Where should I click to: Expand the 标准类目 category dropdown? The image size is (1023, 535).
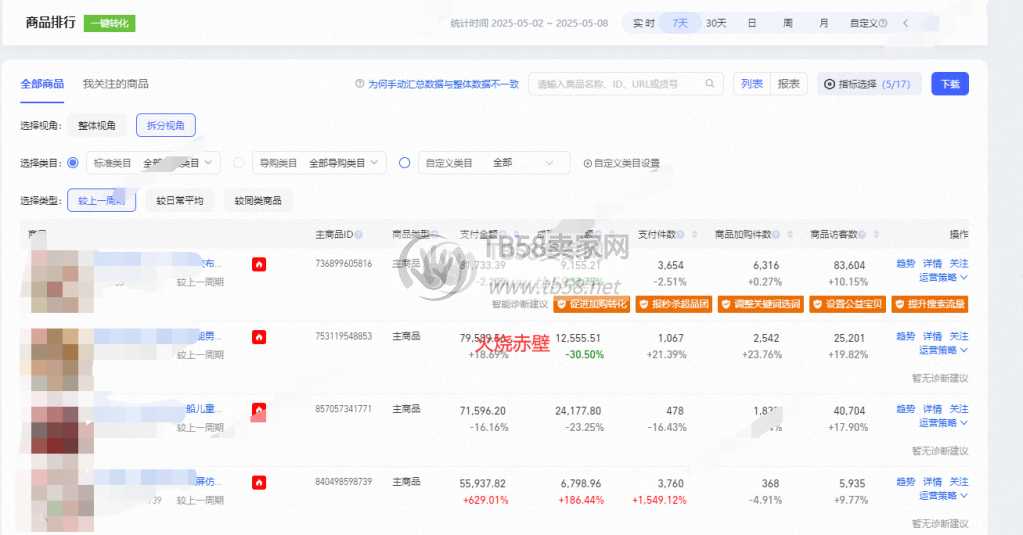153,162
